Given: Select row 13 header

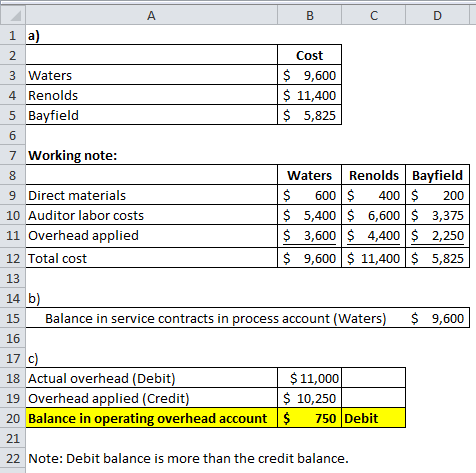Looking at the screenshot, I should pyautogui.click(x=13, y=278).
